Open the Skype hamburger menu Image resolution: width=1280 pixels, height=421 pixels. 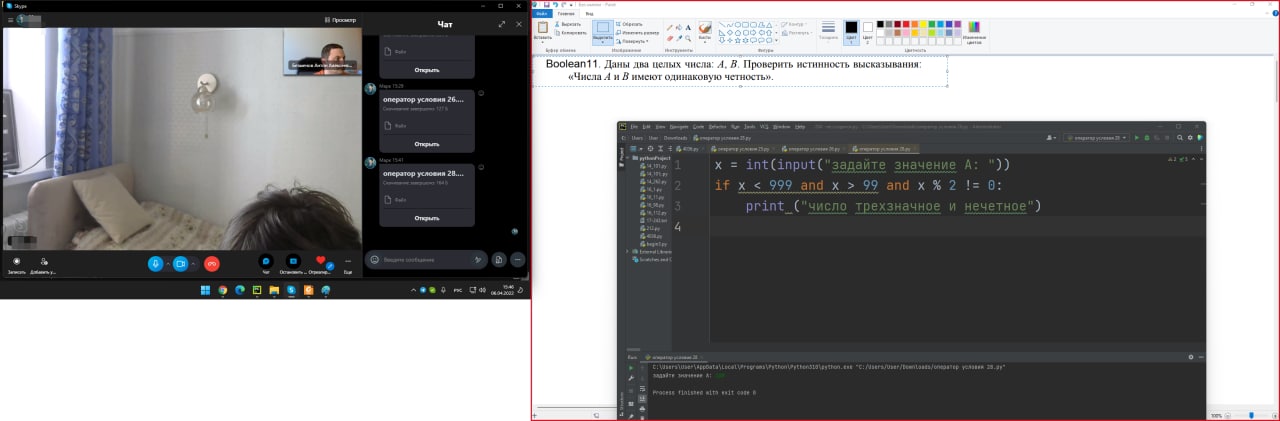tap(8, 20)
